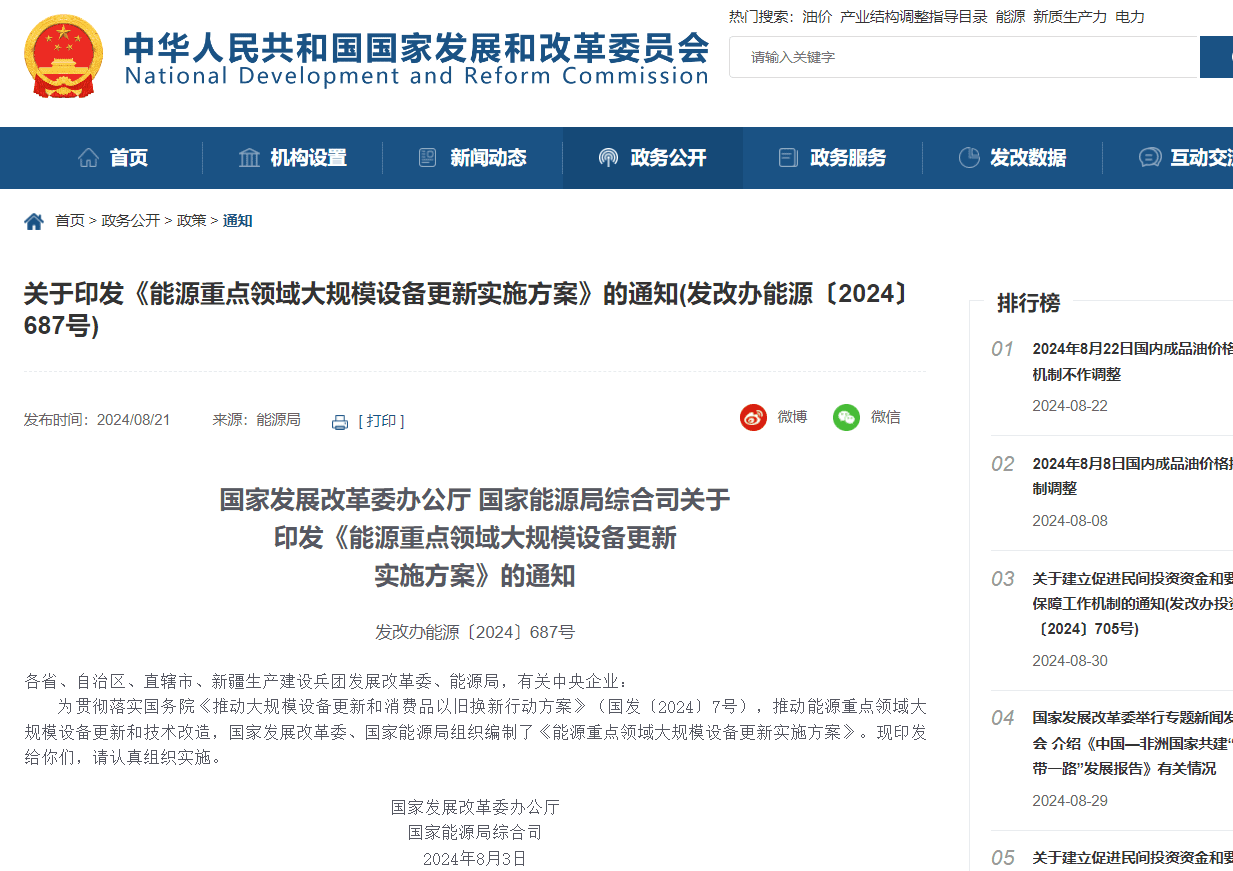Click the printer icon

(340, 422)
